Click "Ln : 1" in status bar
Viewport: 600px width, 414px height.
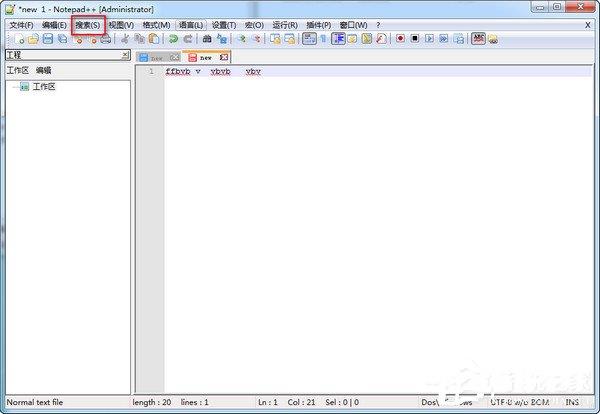(x=267, y=402)
